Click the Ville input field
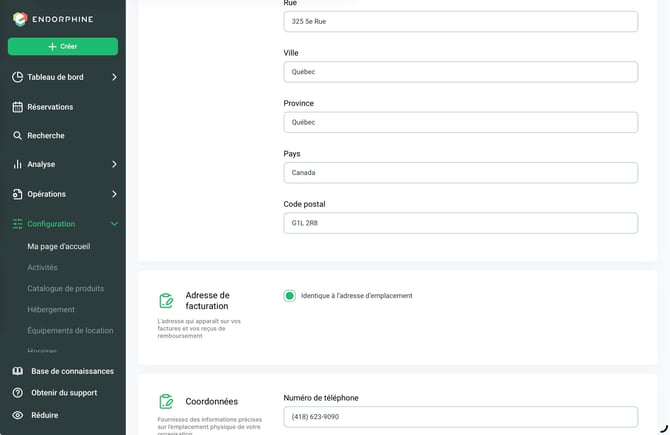 461,72
